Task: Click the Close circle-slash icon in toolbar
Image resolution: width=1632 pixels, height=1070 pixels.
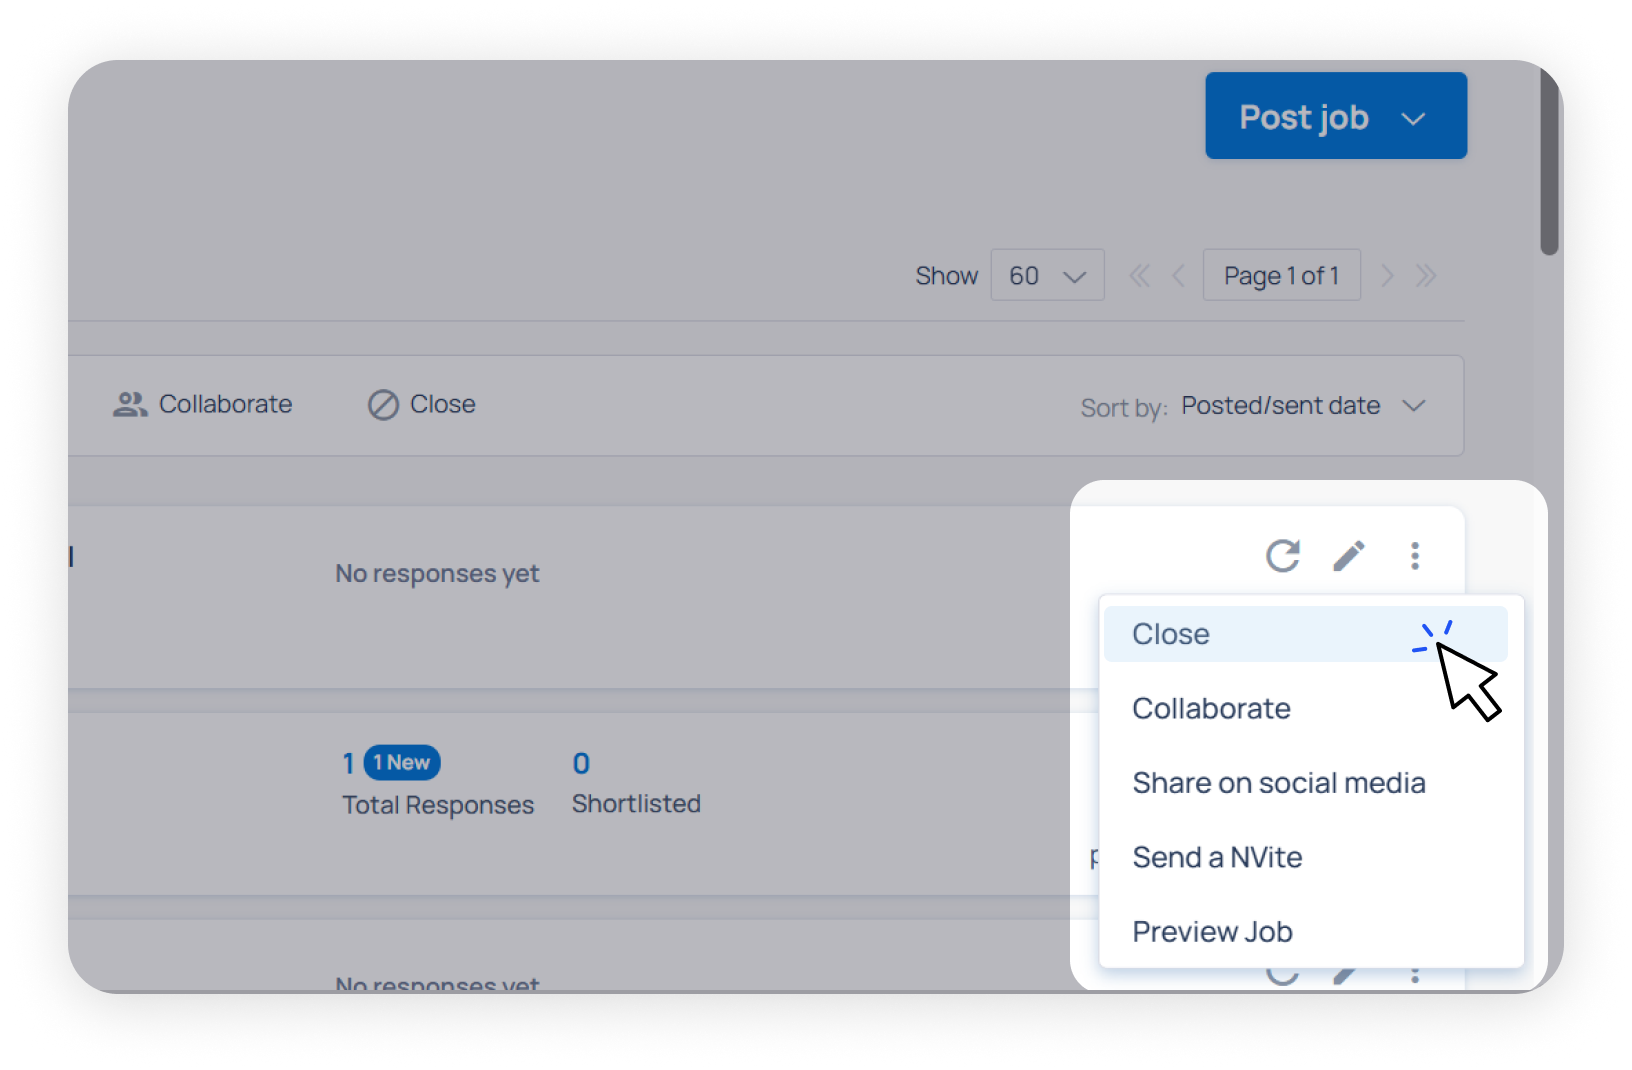Action: tap(383, 404)
